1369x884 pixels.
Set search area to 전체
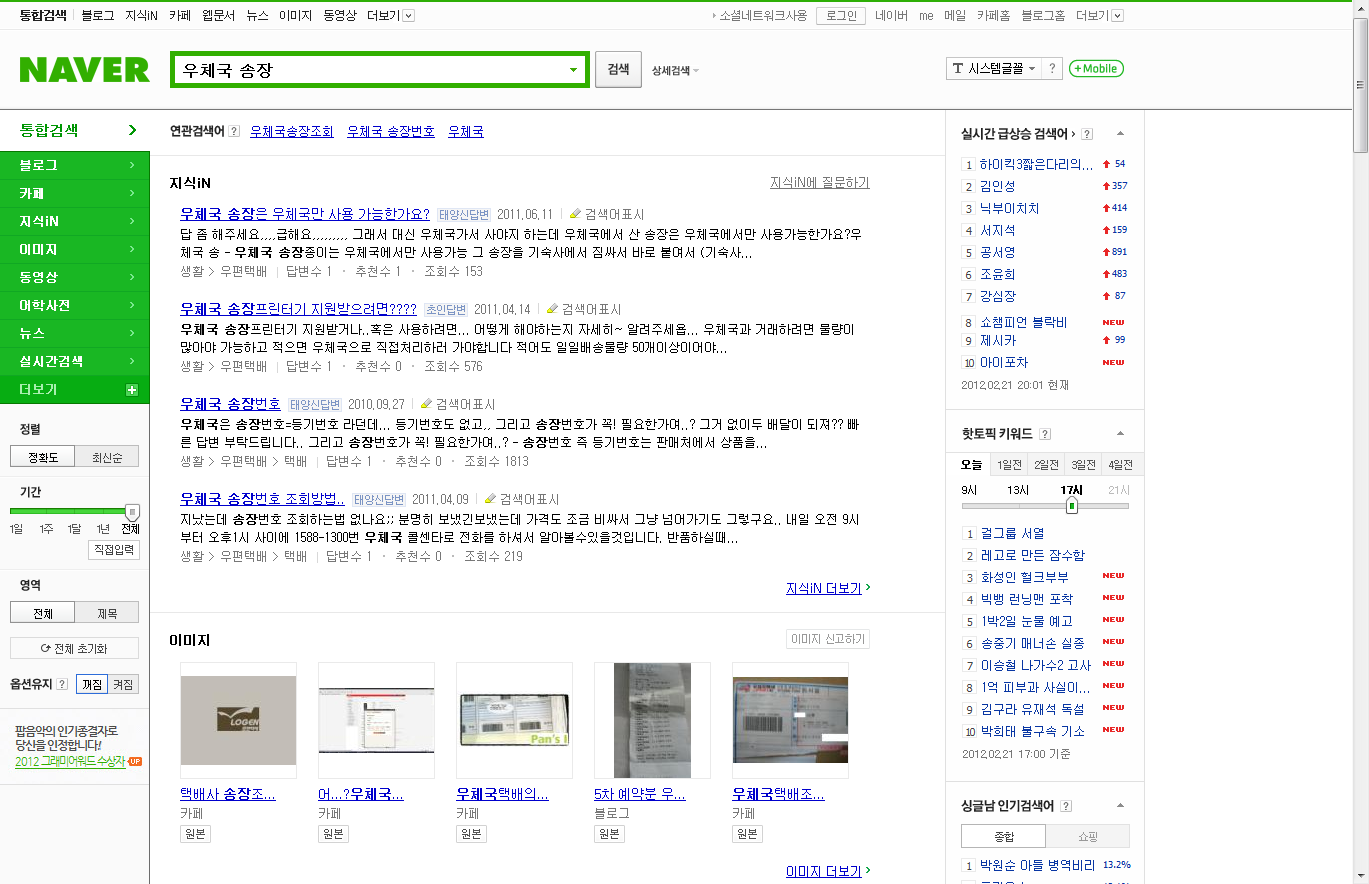click(x=43, y=613)
